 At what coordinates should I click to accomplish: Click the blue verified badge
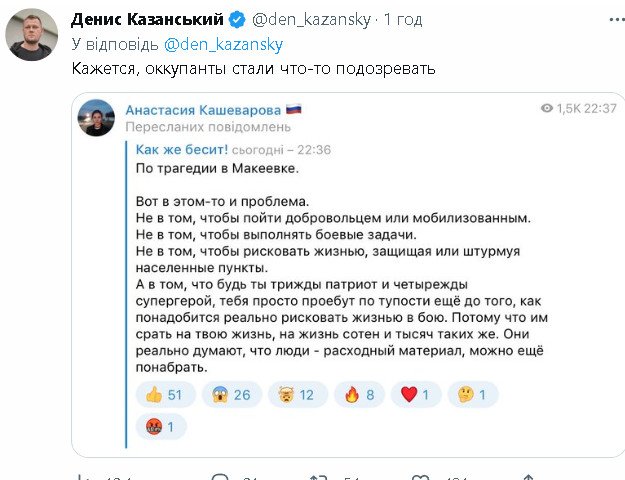pyautogui.click(x=235, y=19)
